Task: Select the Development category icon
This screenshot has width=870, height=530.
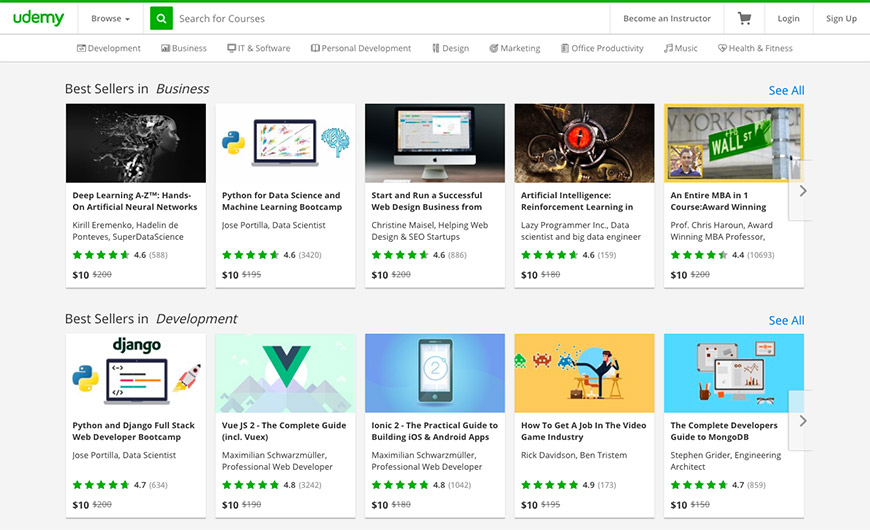Action: [82, 48]
